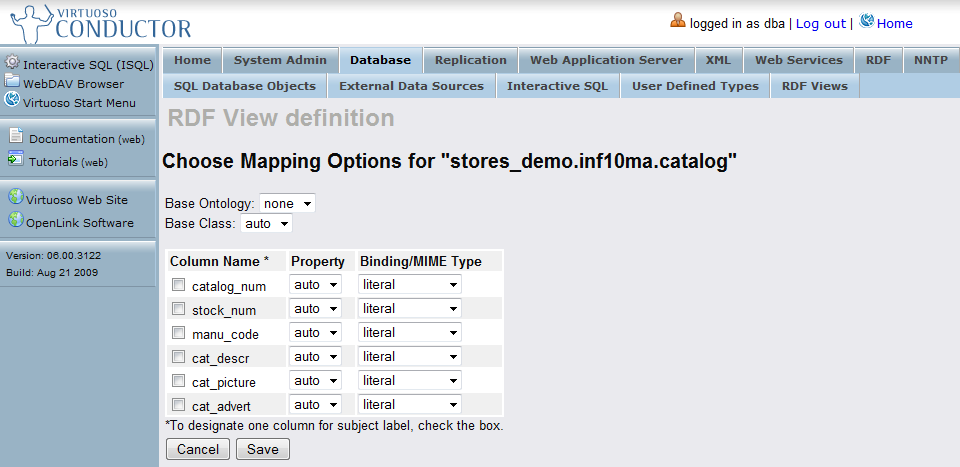This screenshot has width=960, height=467.
Task: Click the Tutorials icon in sidebar
Action: click(15, 159)
